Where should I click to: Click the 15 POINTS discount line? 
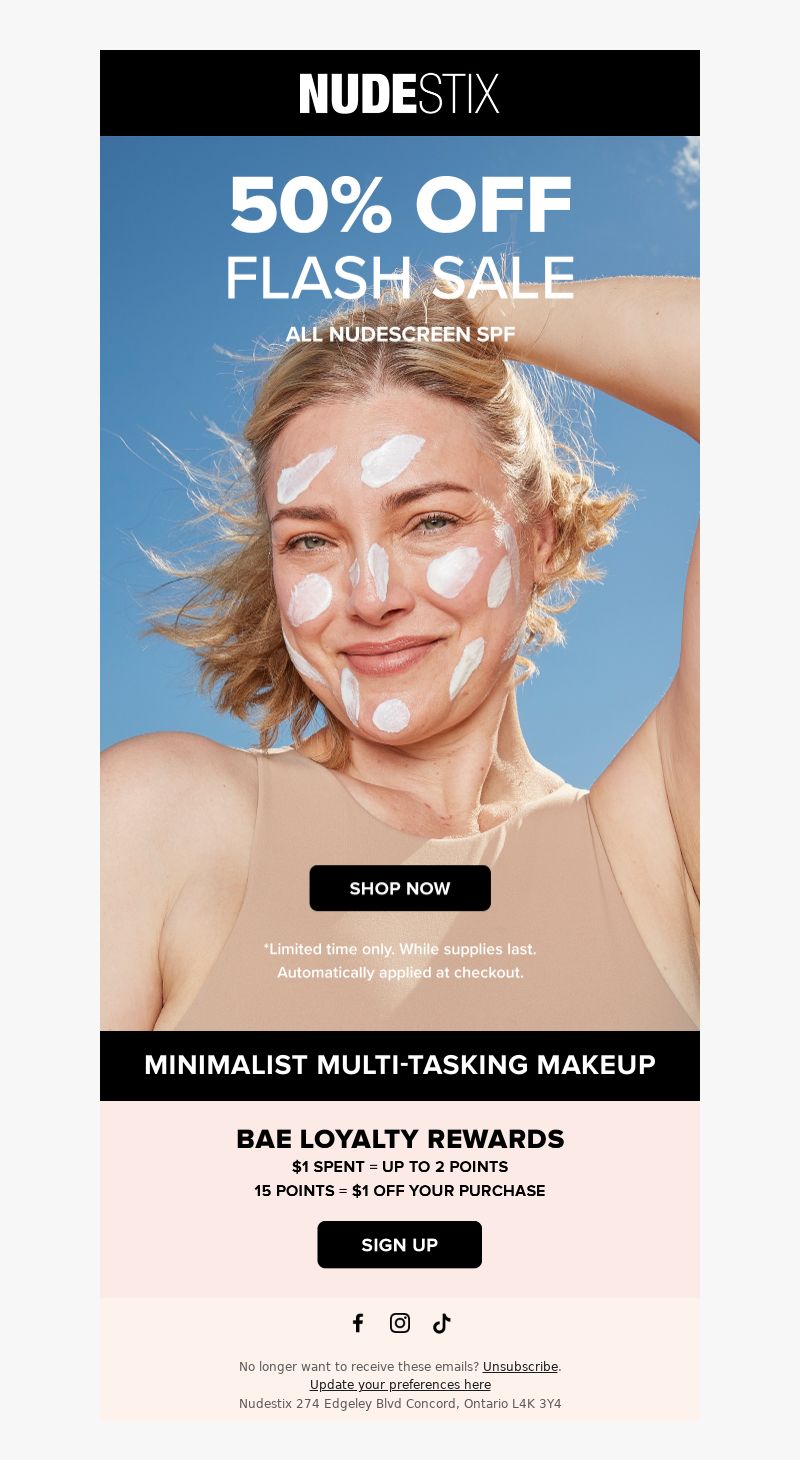(x=400, y=1191)
